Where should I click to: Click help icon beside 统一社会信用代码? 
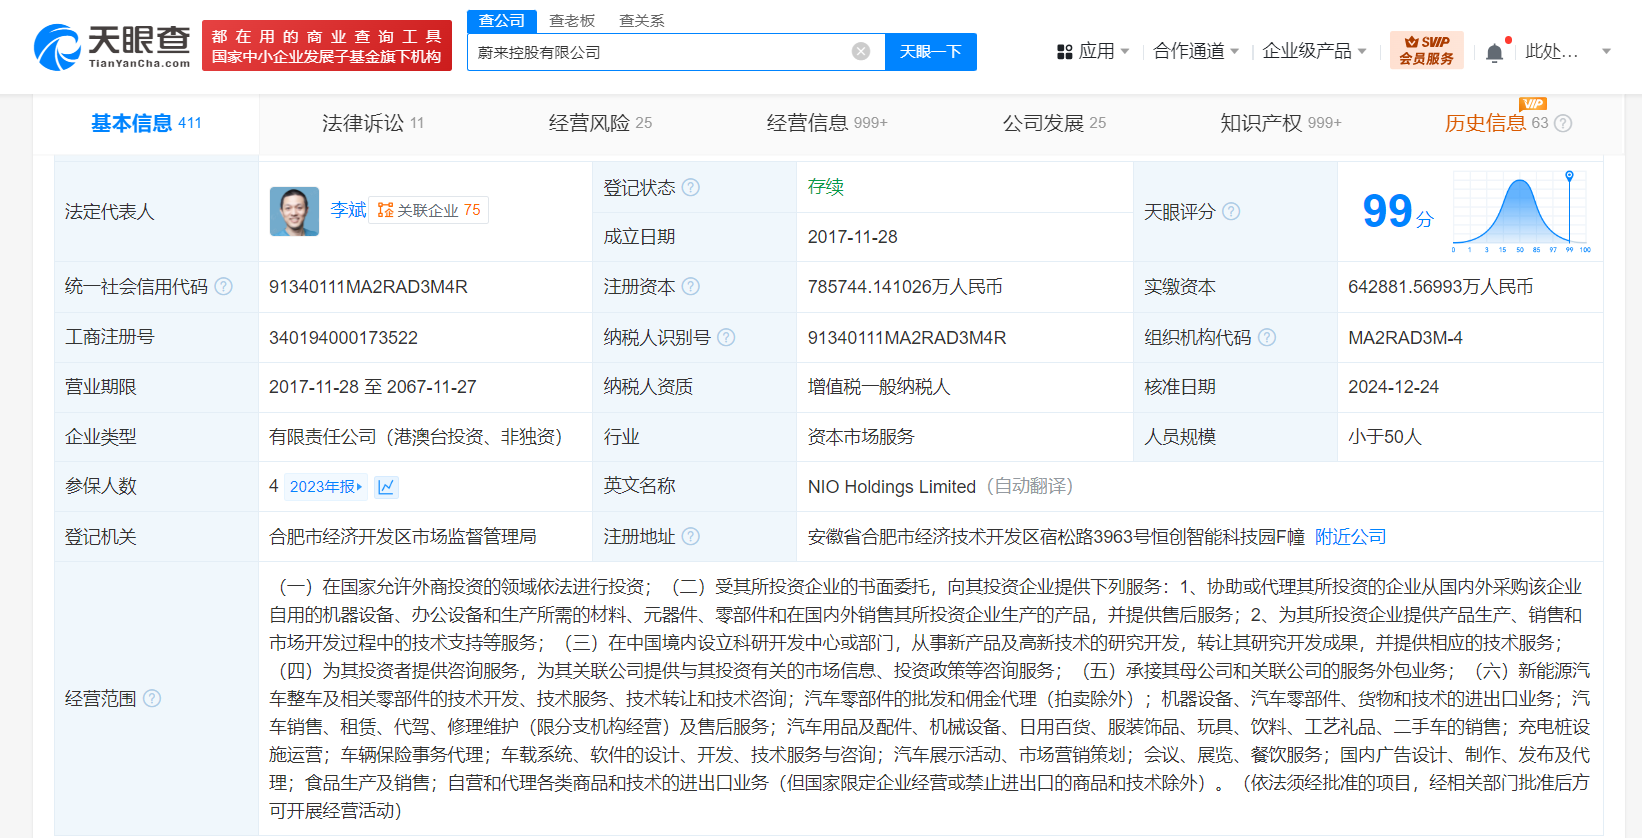[x=224, y=287]
